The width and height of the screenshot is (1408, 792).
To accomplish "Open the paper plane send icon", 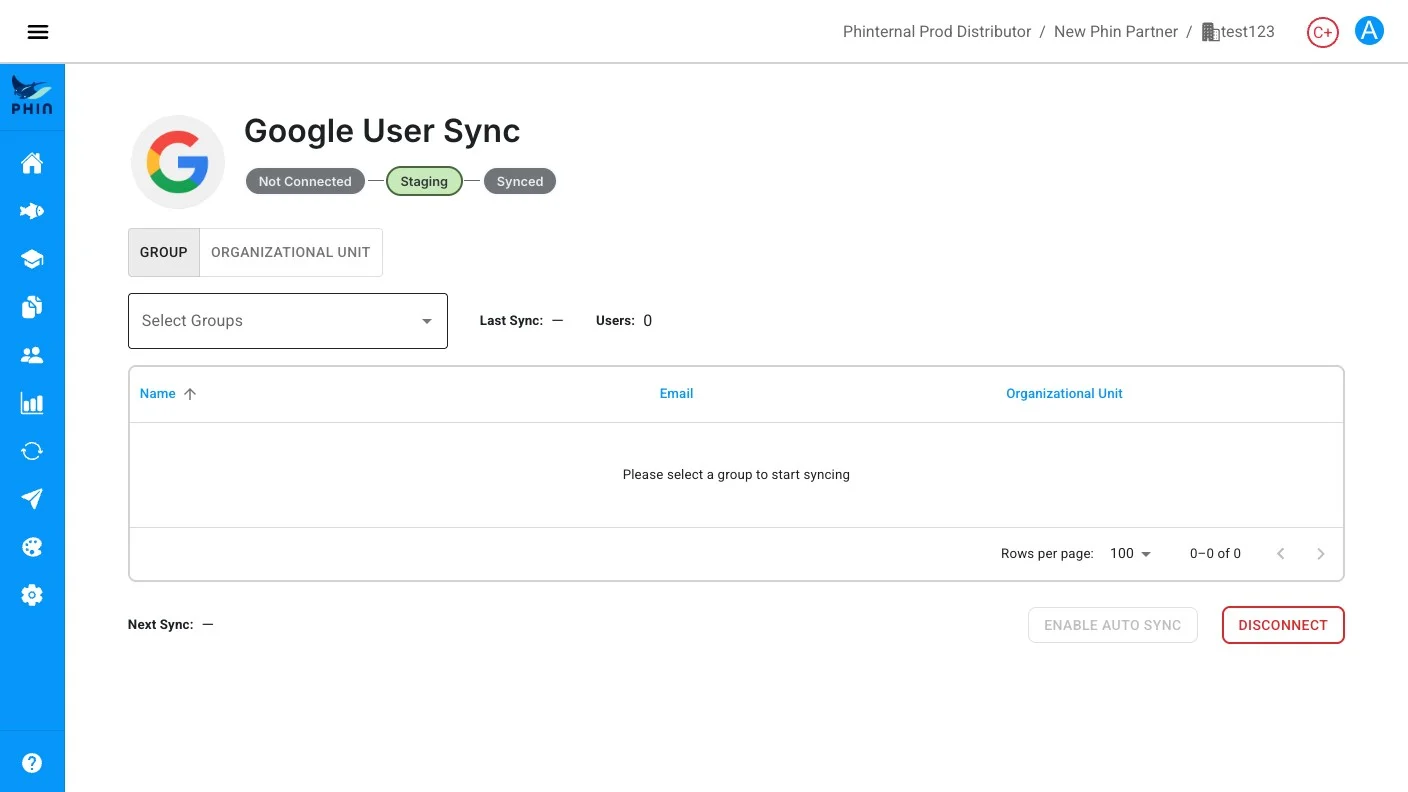I will coord(32,499).
